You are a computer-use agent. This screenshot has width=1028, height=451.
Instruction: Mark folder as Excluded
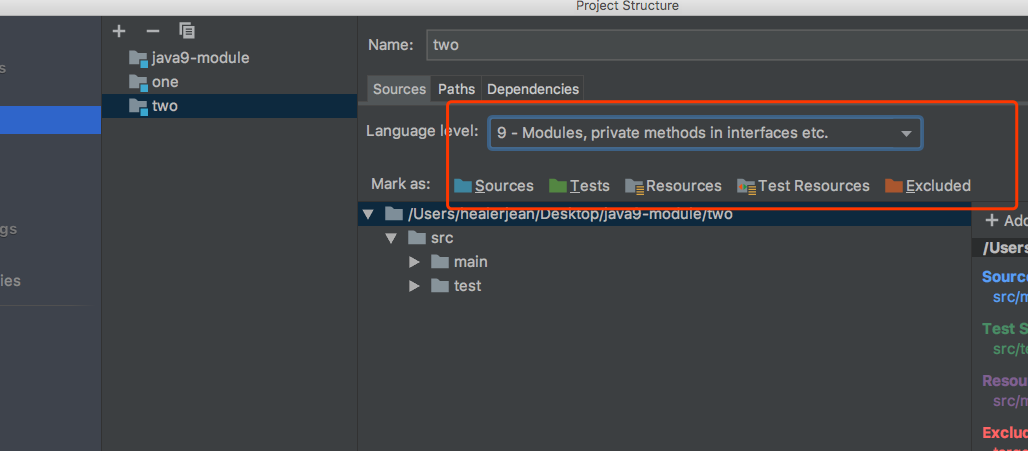pyautogui.click(x=928, y=186)
